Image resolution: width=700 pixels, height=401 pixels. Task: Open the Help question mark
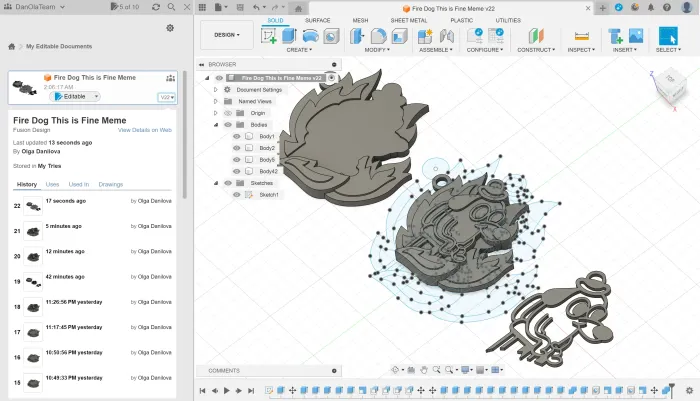tap(667, 8)
